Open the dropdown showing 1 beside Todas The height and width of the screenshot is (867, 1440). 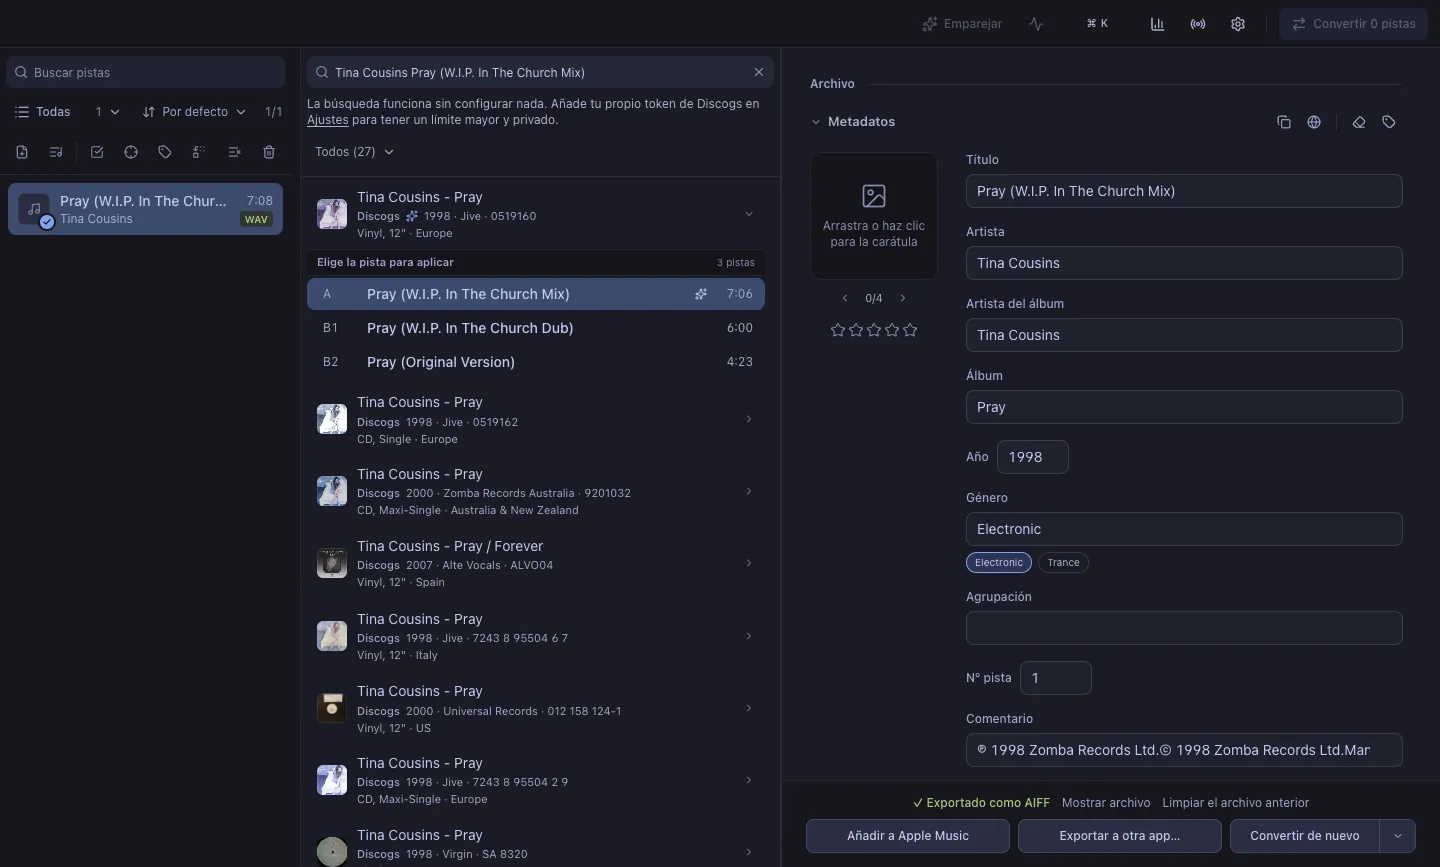(x=107, y=112)
